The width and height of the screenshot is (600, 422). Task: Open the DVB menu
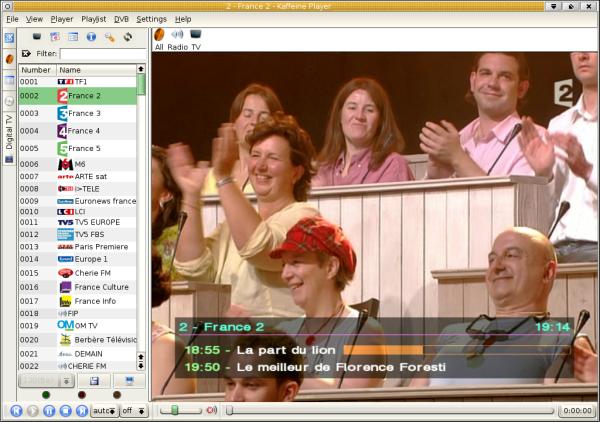(121, 19)
